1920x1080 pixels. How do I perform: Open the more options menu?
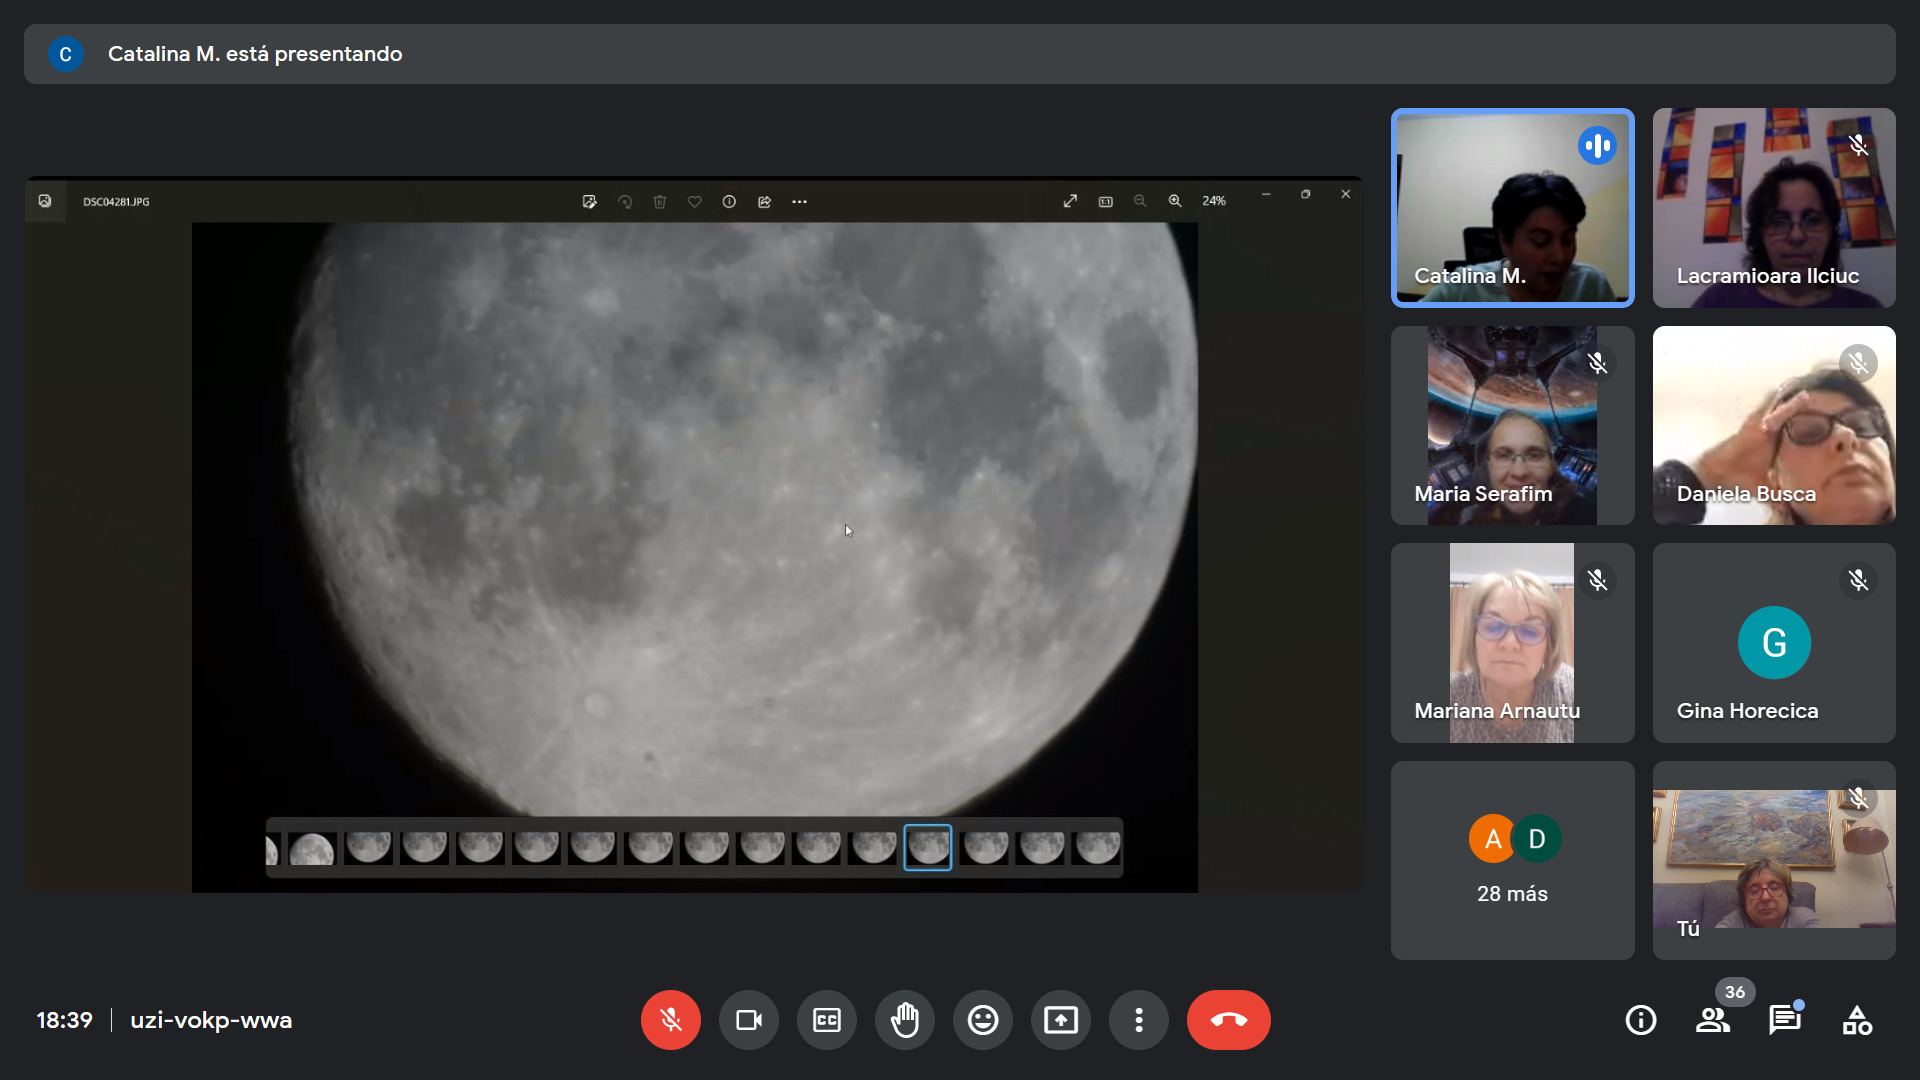click(x=1138, y=1020)
